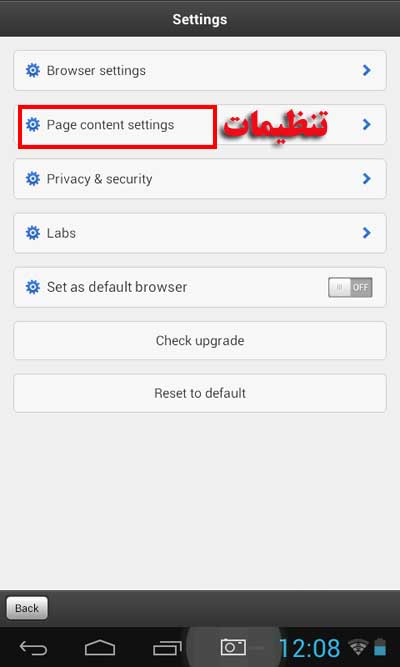Viewport: 400px width, 667px height.
Task: Click the Back button at bottom left
Action: (27, 608)
